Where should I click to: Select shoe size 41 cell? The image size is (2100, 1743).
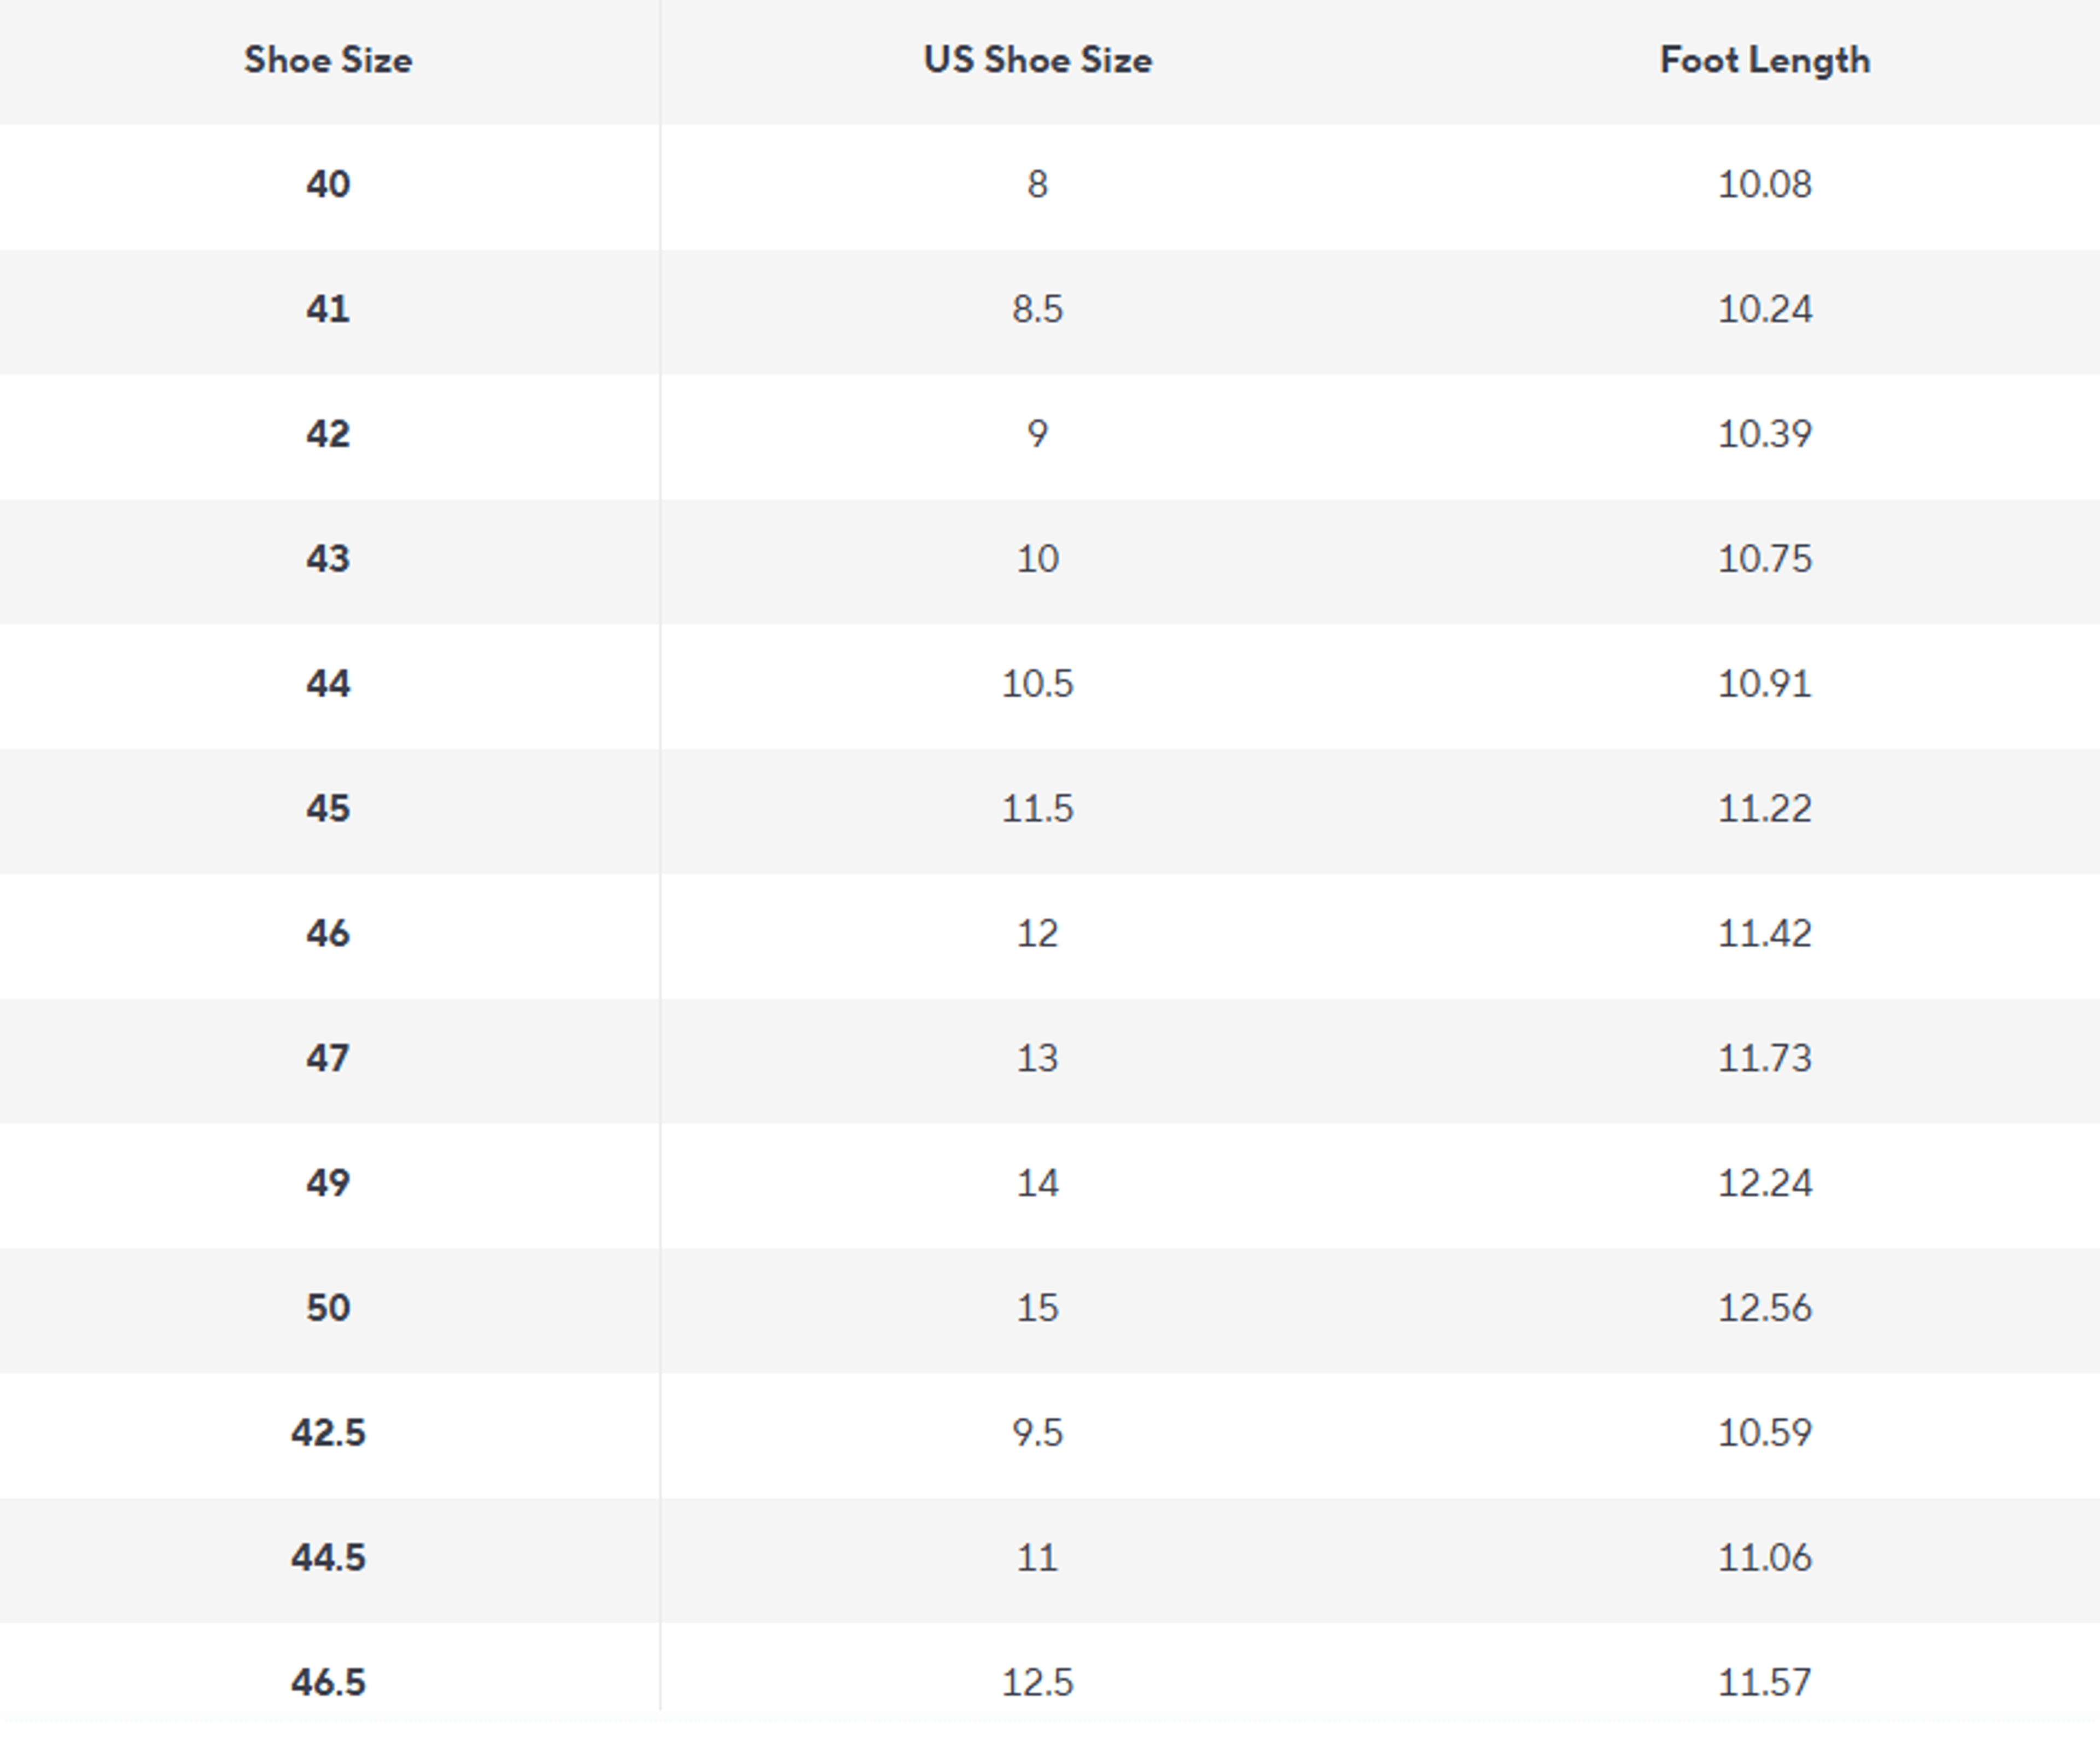(328, 310)
